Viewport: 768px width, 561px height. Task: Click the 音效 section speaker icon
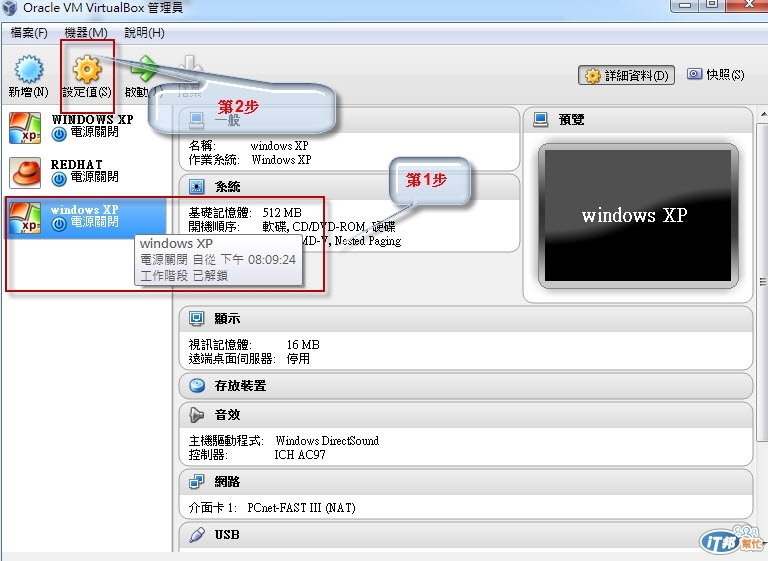pos(196,415)
